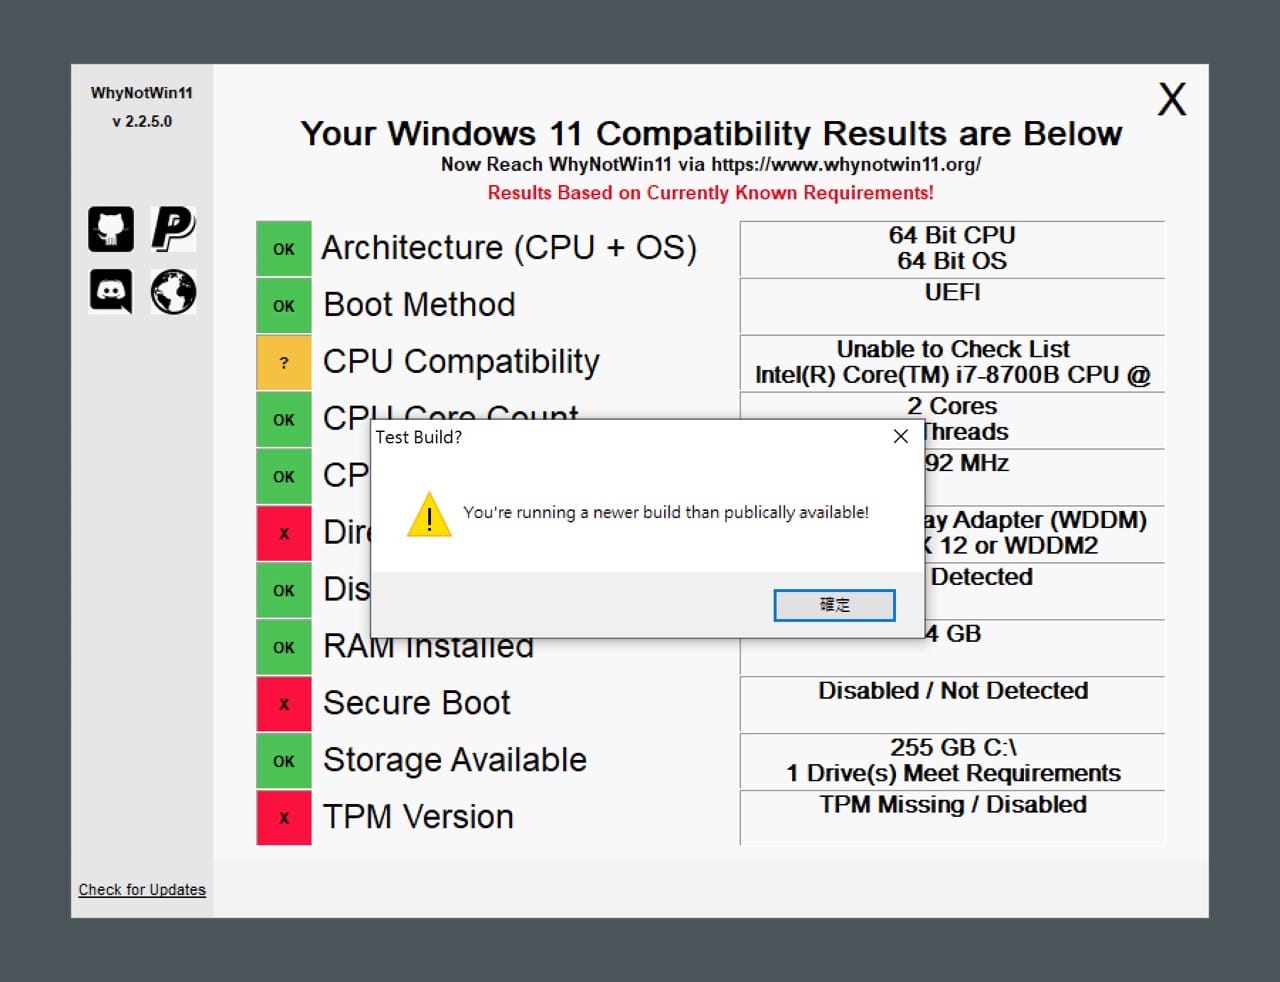
Task: Click 'Disabled / Not Detected' result text
Action: tap(952, 691)
